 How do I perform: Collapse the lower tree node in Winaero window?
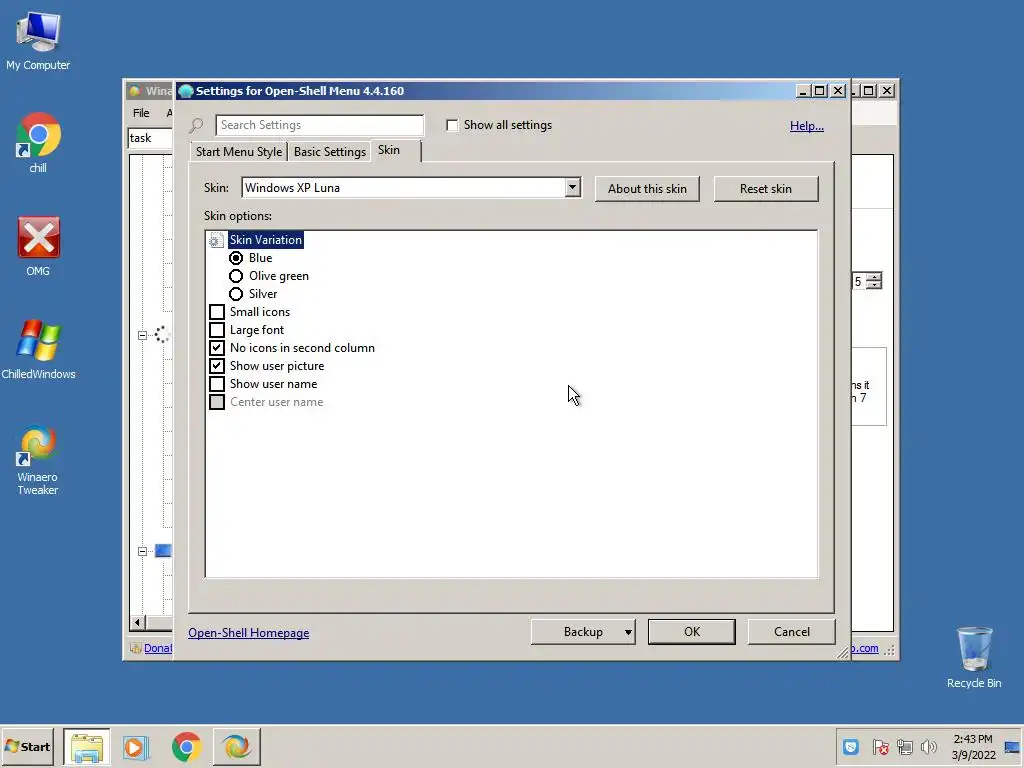click(x=142, y=551)
